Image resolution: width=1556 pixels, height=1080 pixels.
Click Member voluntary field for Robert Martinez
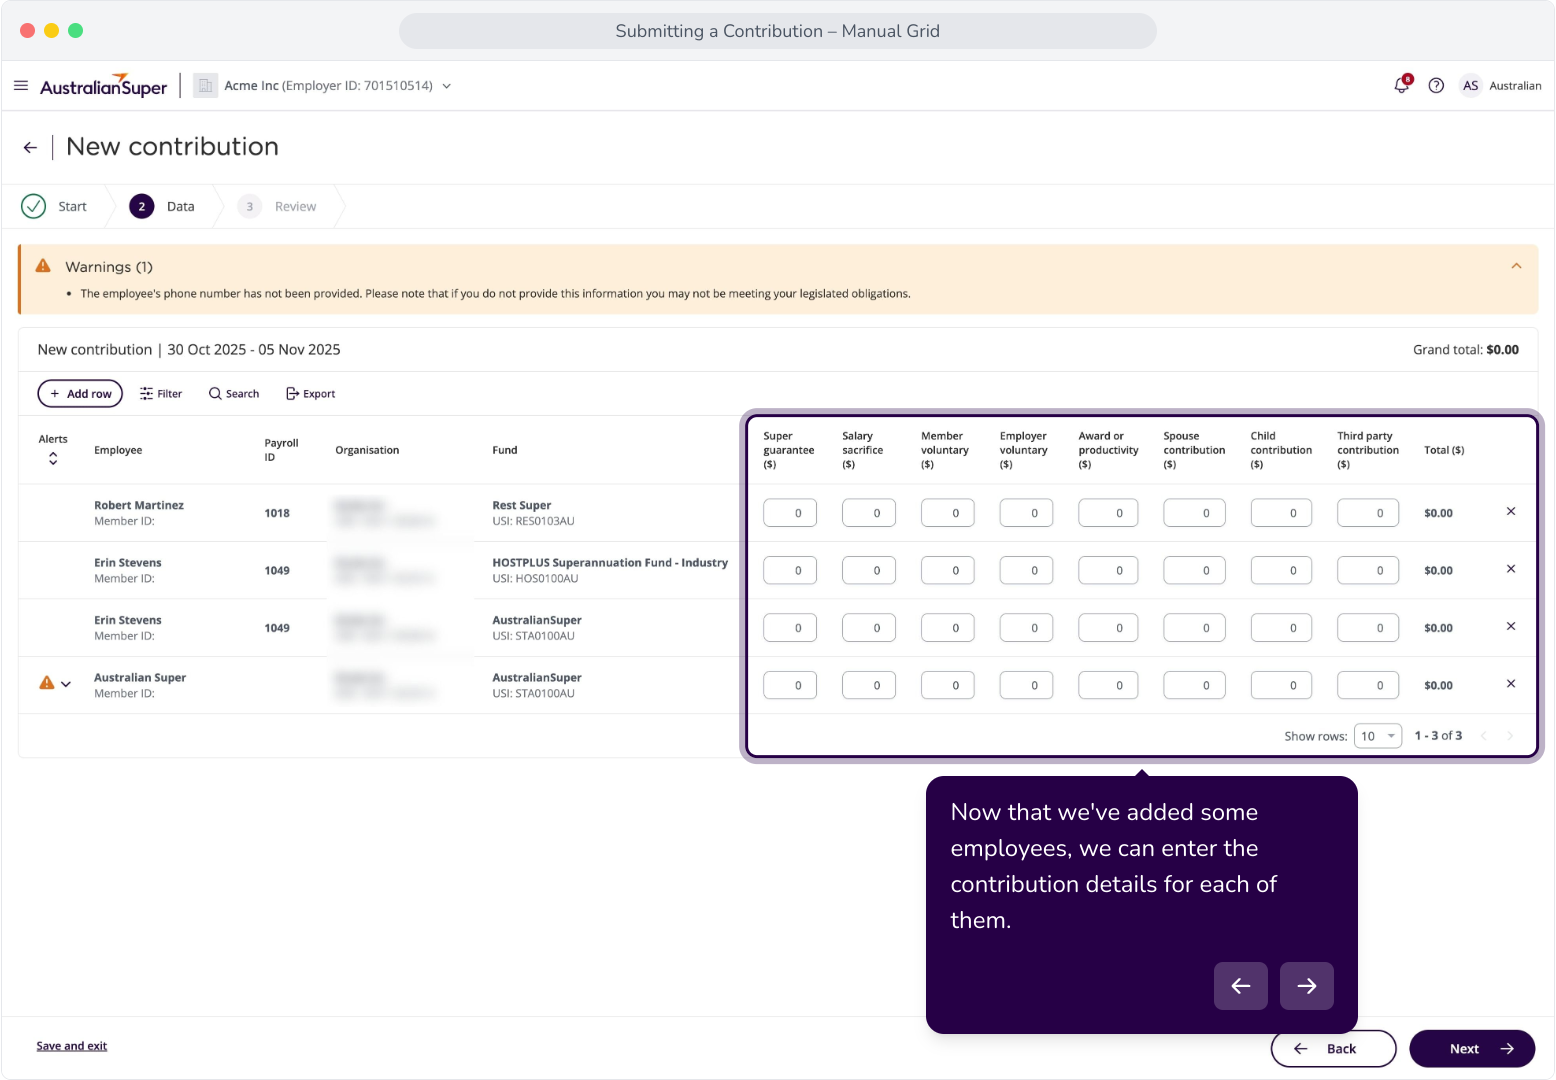[x=948, y=513]
